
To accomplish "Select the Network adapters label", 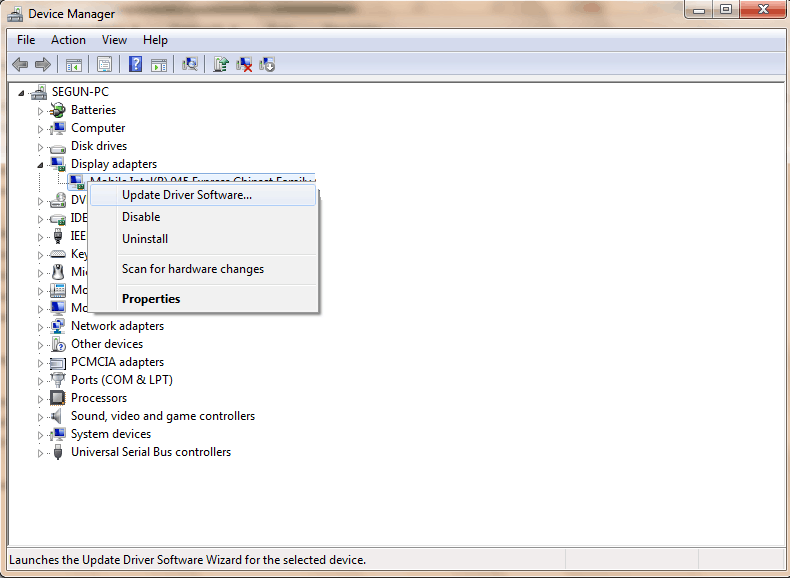I will click(x=117, y=326).
